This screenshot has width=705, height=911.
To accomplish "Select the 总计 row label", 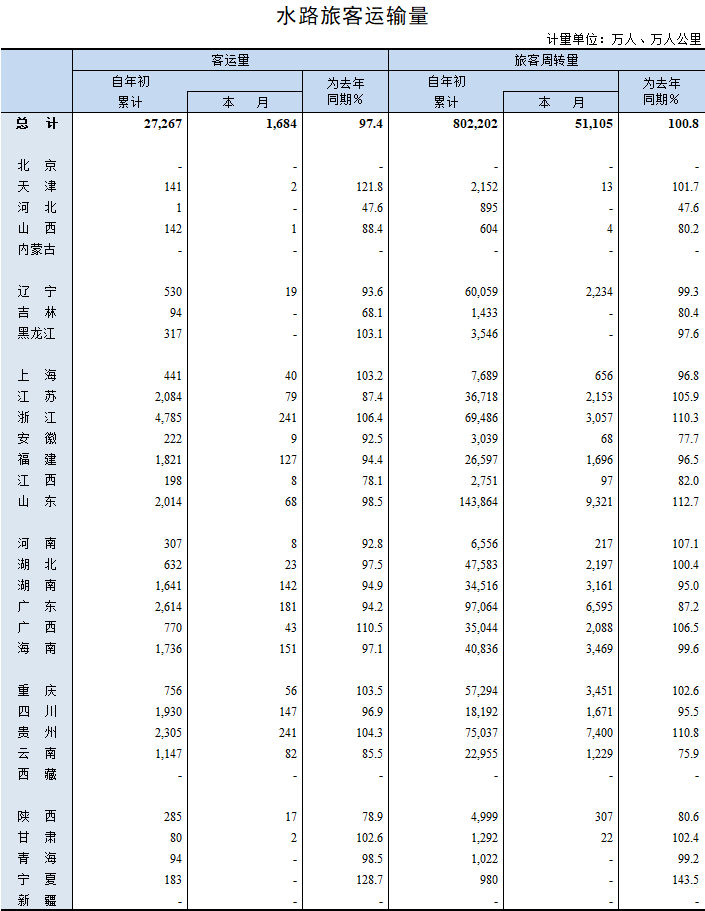I will click(x=36, y=123).
